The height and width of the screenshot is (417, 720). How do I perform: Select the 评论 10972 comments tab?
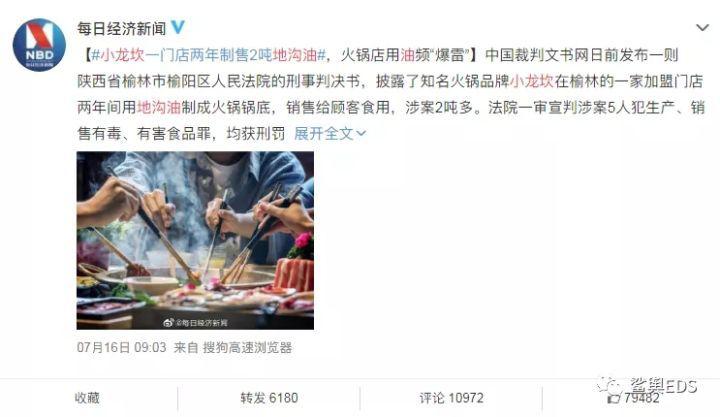click(x=451, y=398)
